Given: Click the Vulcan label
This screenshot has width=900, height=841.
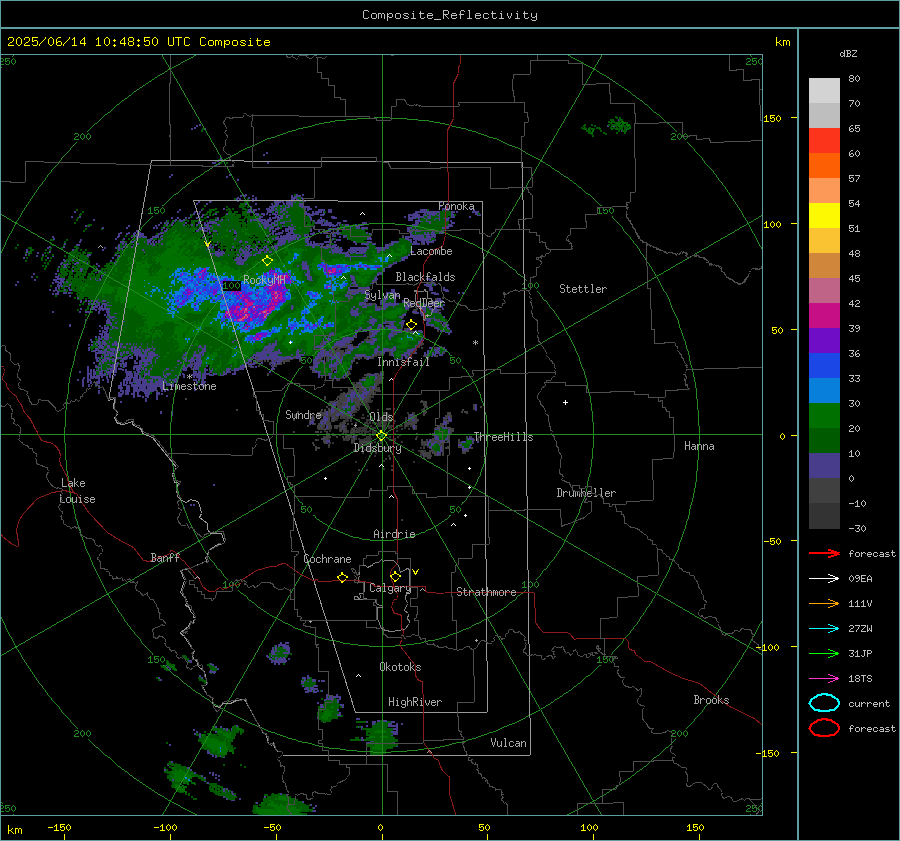Looking at the screenshot, I should tap(508, 743).
